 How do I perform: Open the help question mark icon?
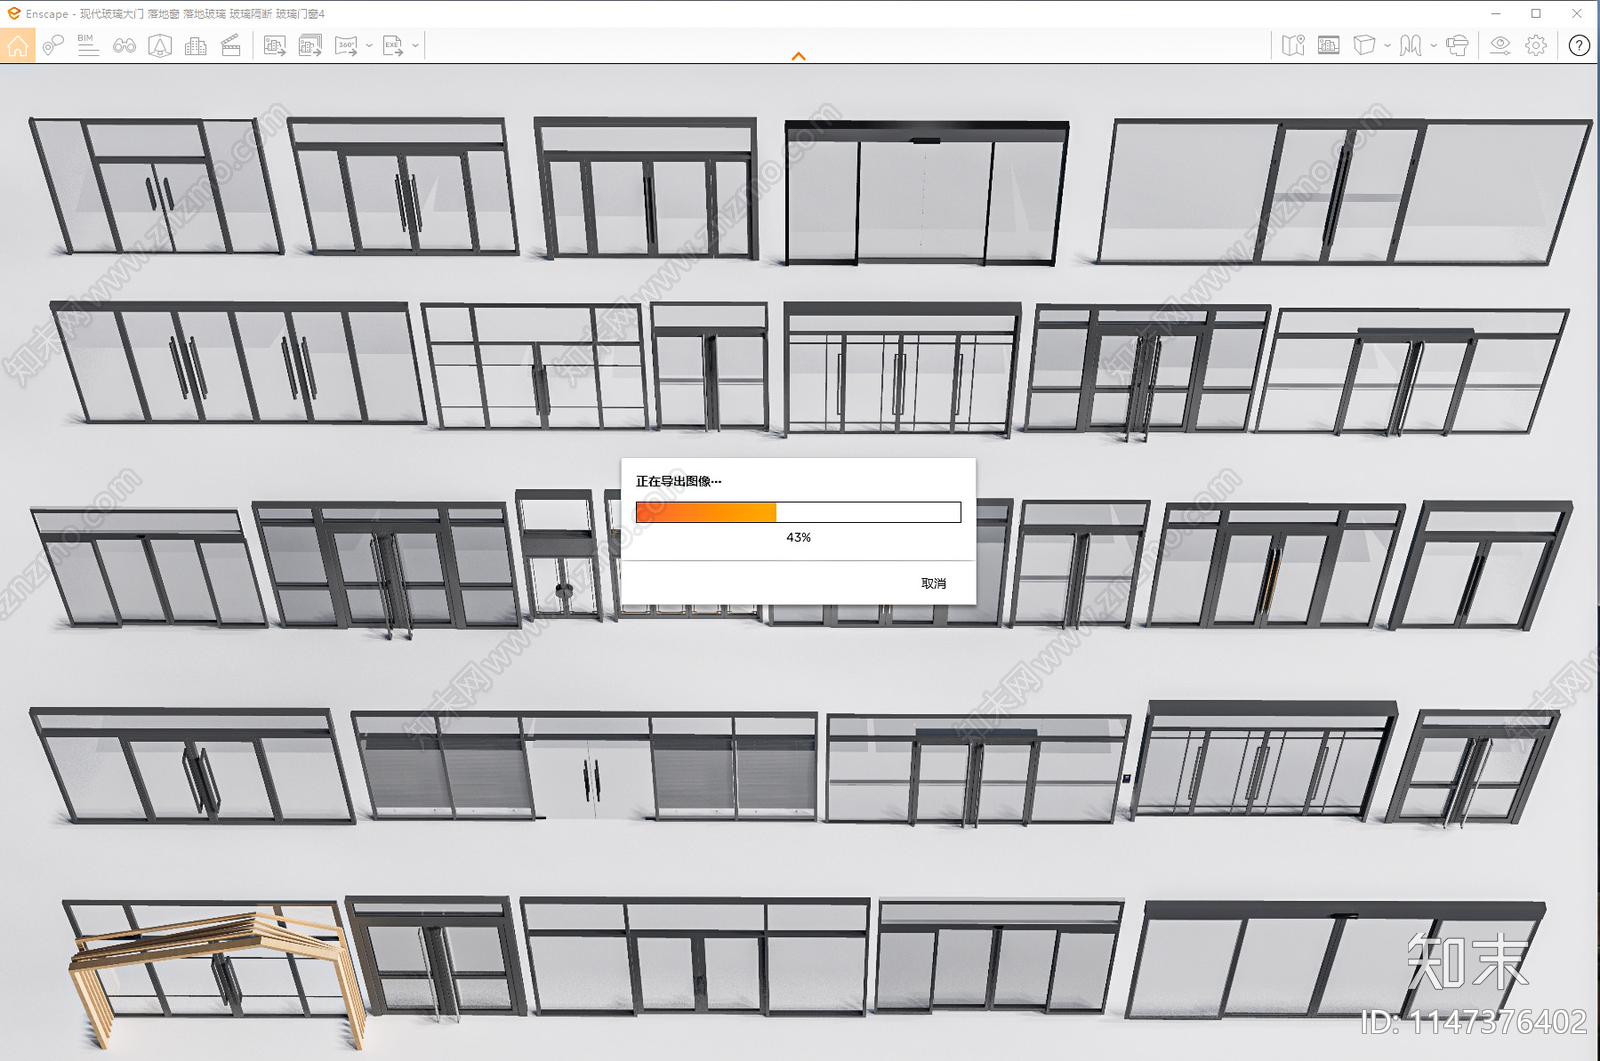tap(1579, 46)
